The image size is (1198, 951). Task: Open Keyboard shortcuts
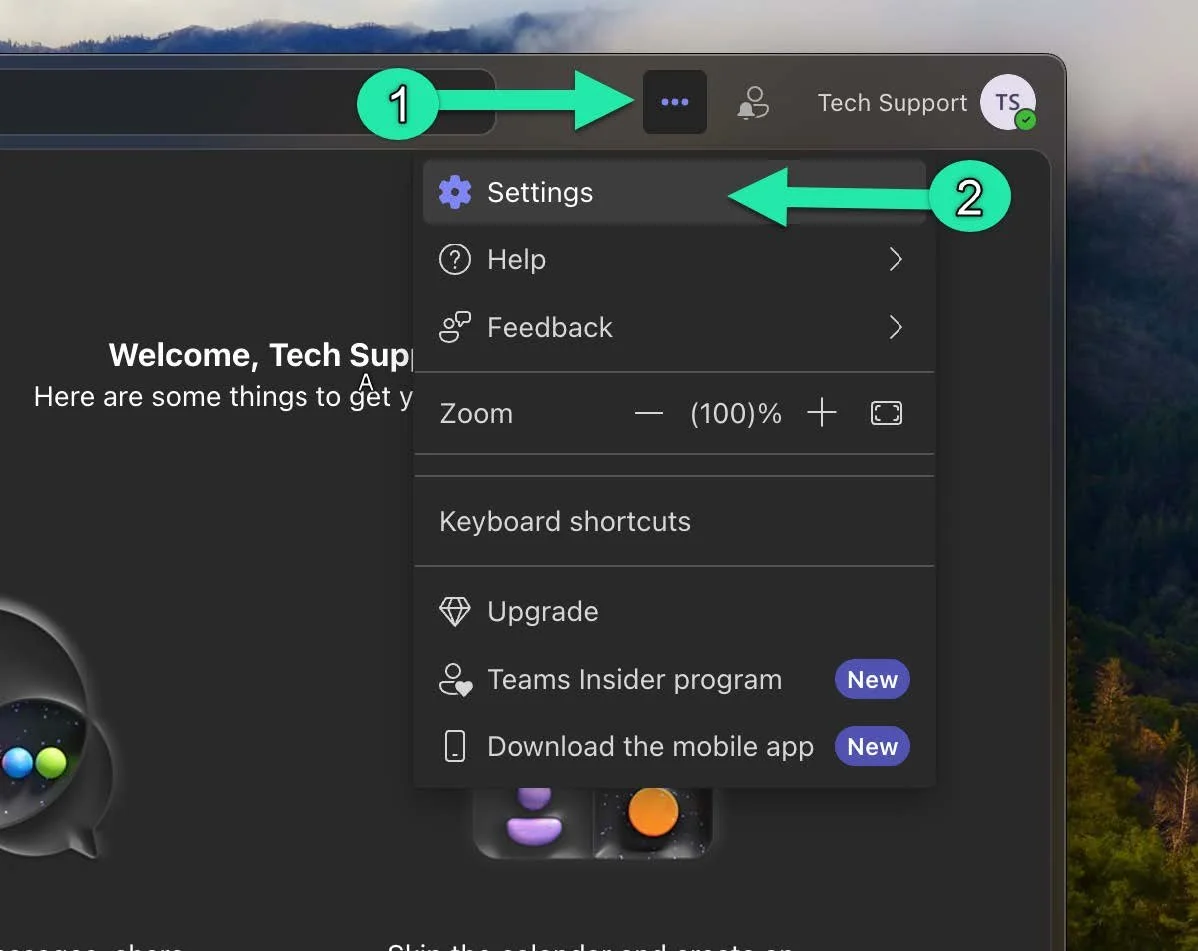point(674,522)
